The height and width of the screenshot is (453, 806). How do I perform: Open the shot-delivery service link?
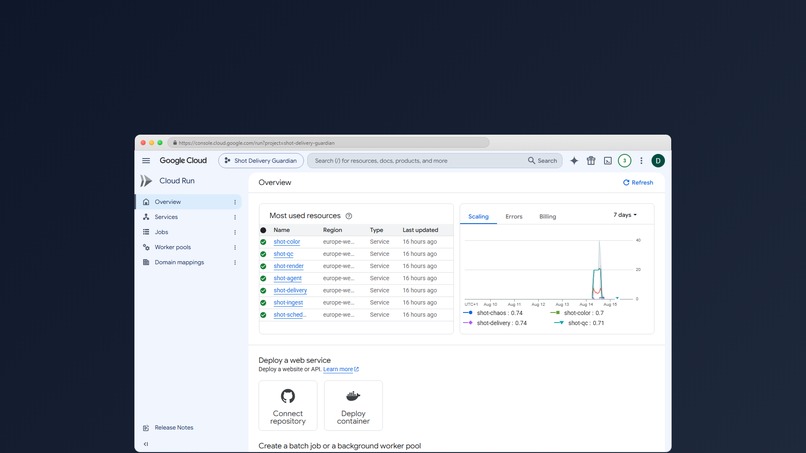(290, 291)
